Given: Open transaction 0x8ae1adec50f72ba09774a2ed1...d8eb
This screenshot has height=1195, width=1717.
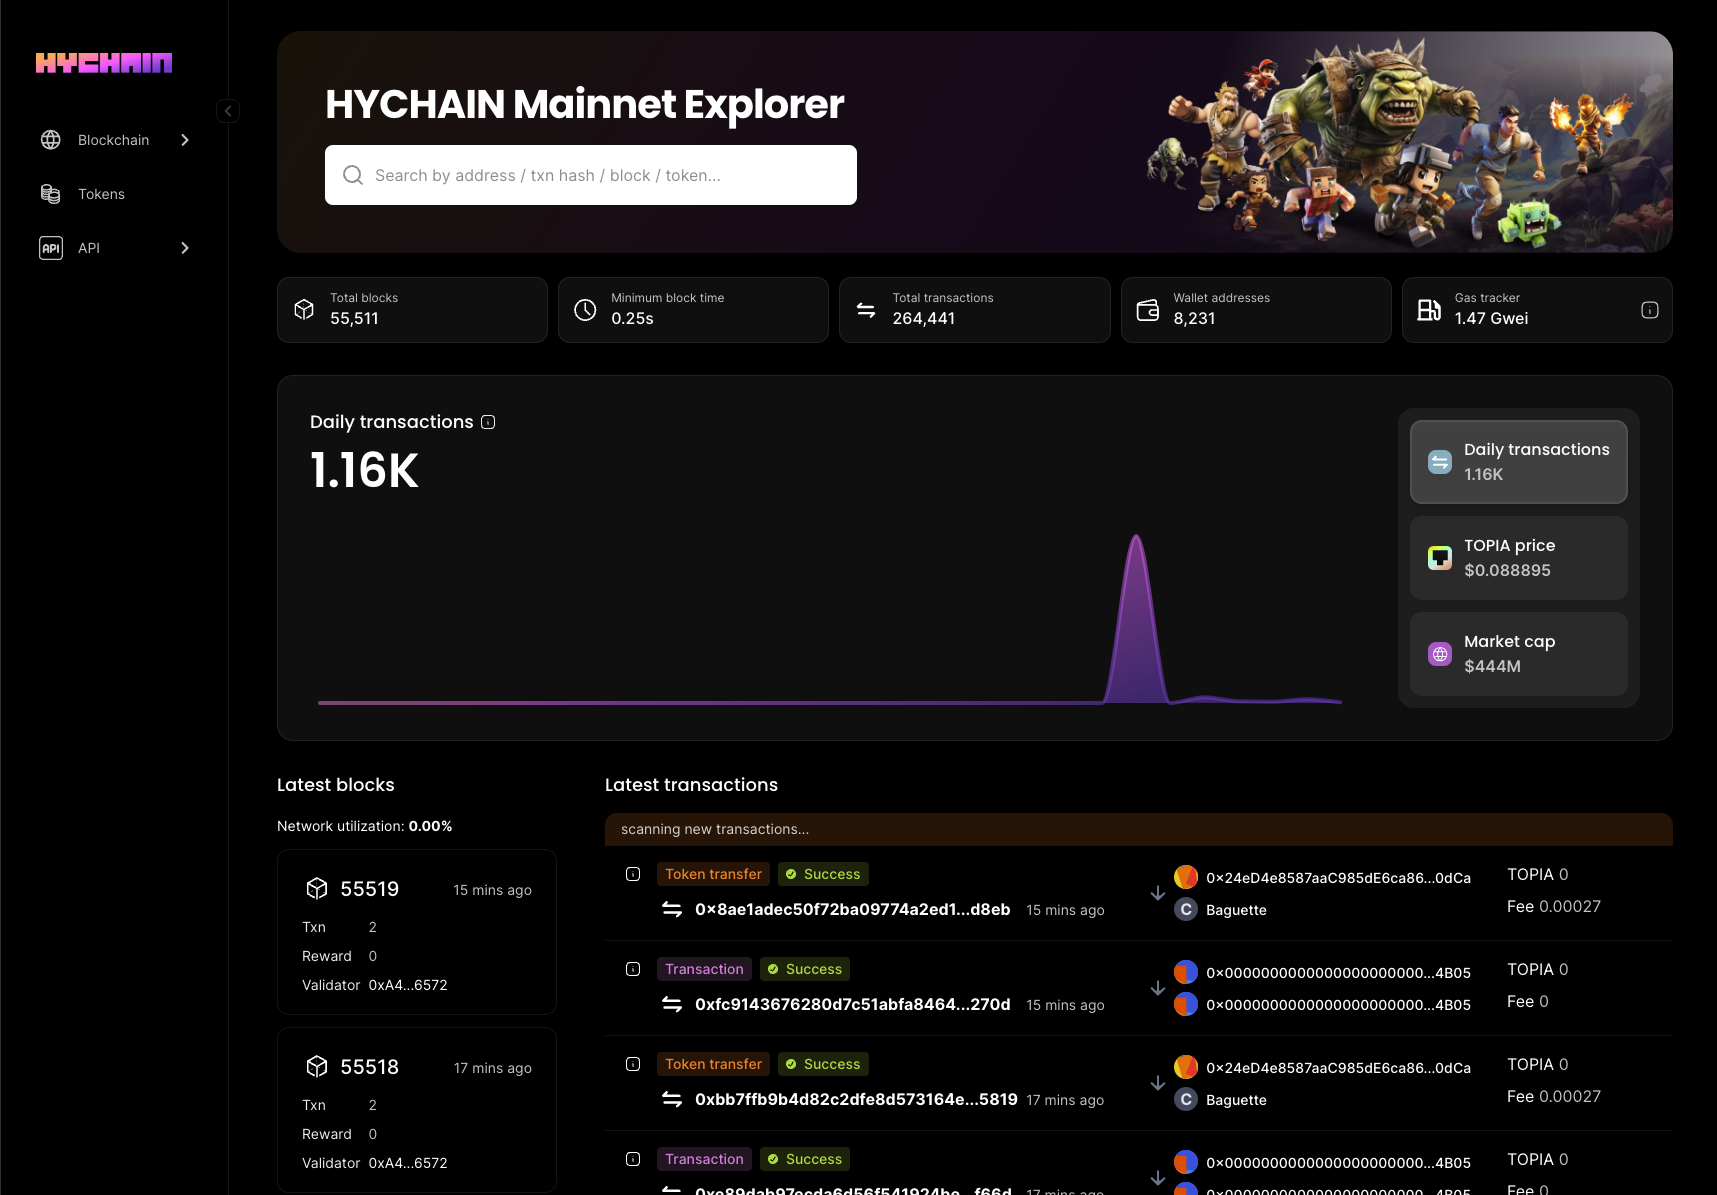Looking at the screenshot, I should [852, 909].
